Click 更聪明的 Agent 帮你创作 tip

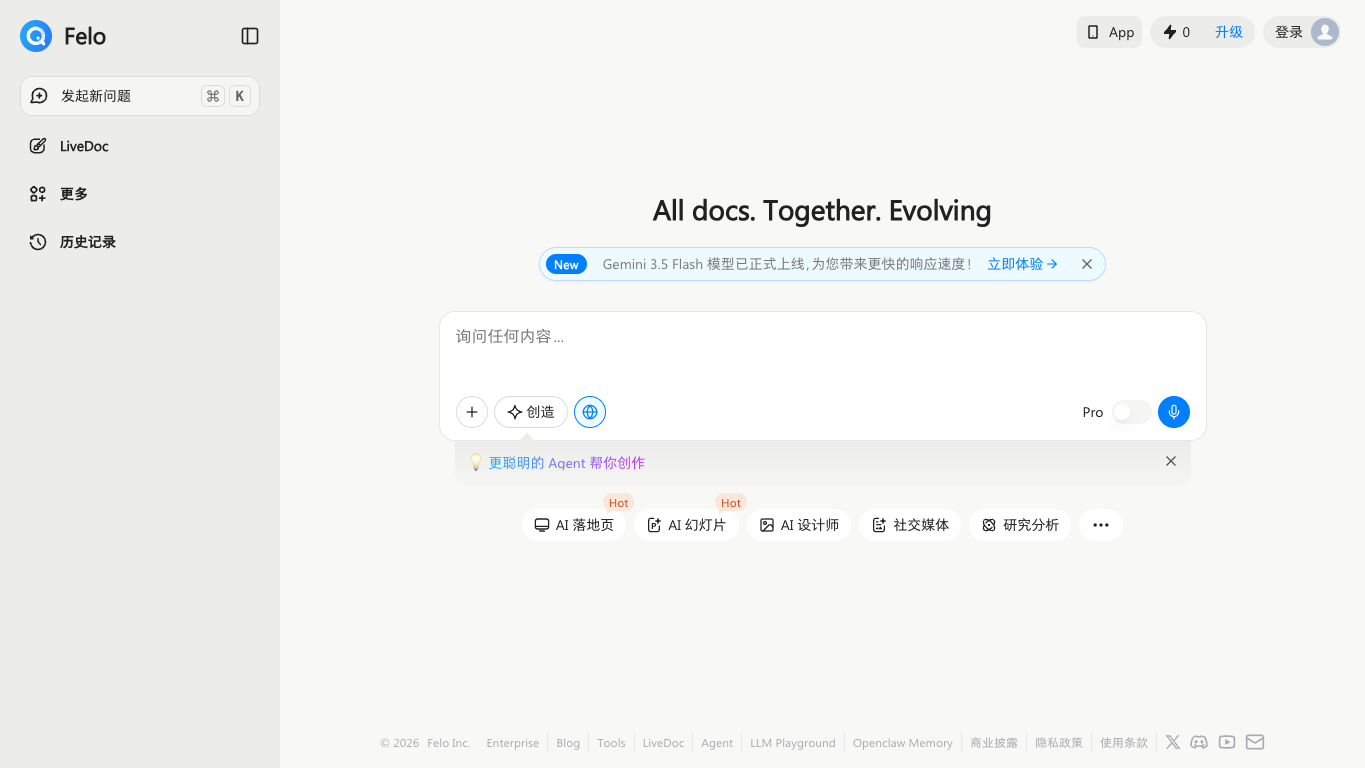tap(566, 463)
